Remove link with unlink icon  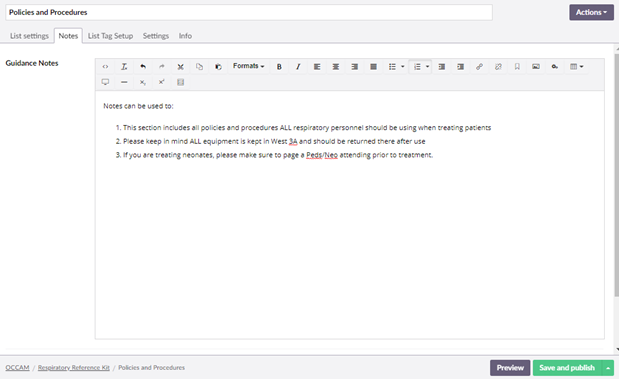[498, 67]
